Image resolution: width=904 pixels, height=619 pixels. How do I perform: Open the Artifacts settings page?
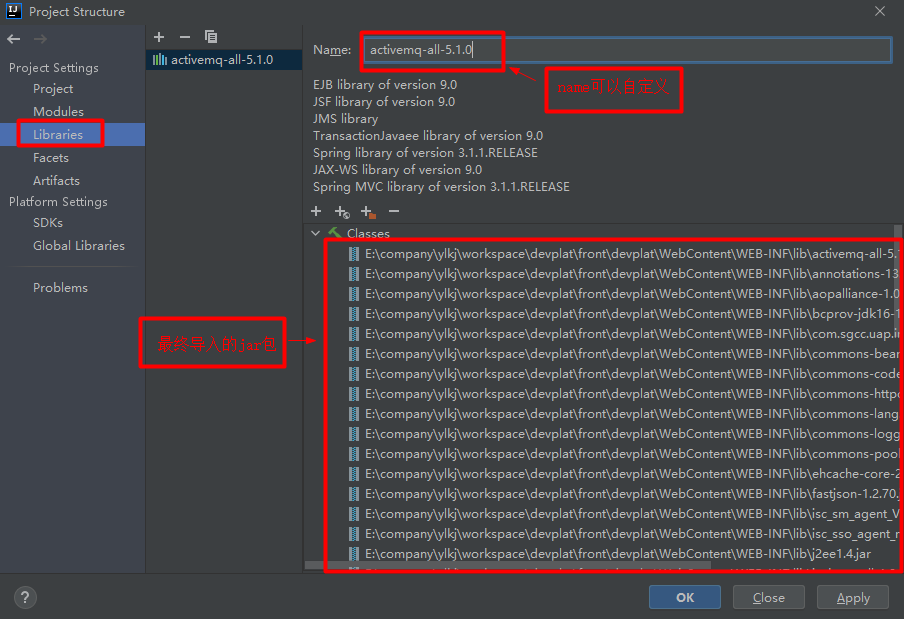pos(56,180)
